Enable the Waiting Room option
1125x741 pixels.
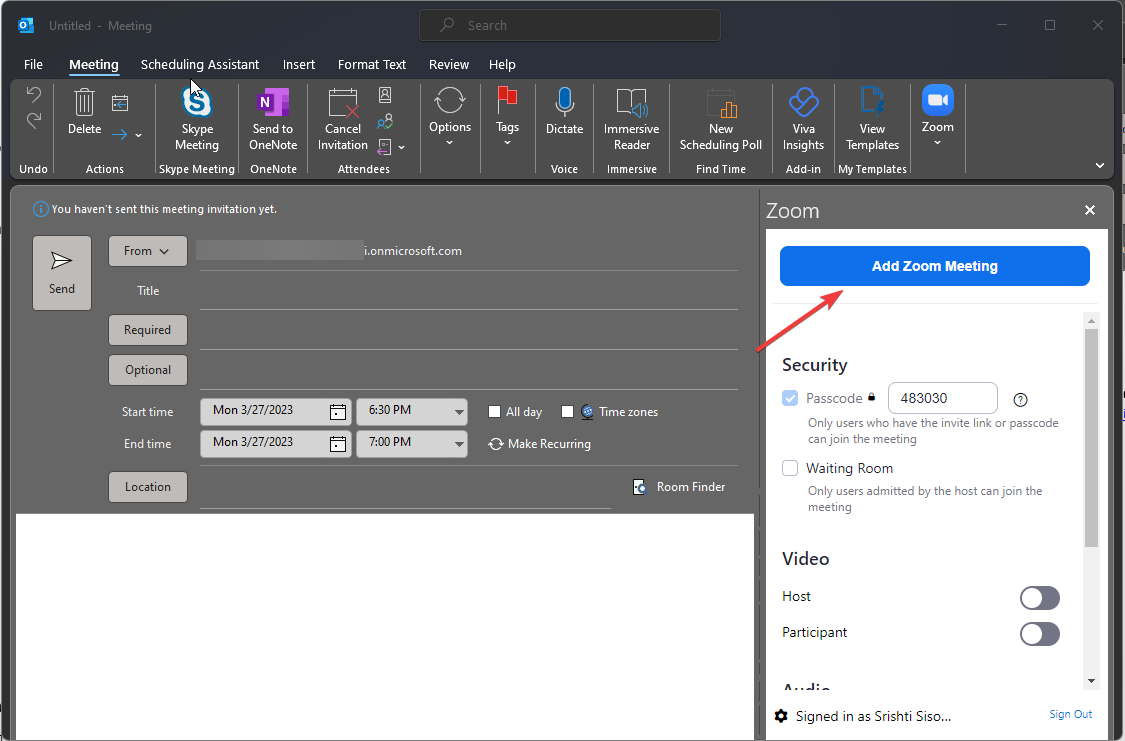click(790, 467)
